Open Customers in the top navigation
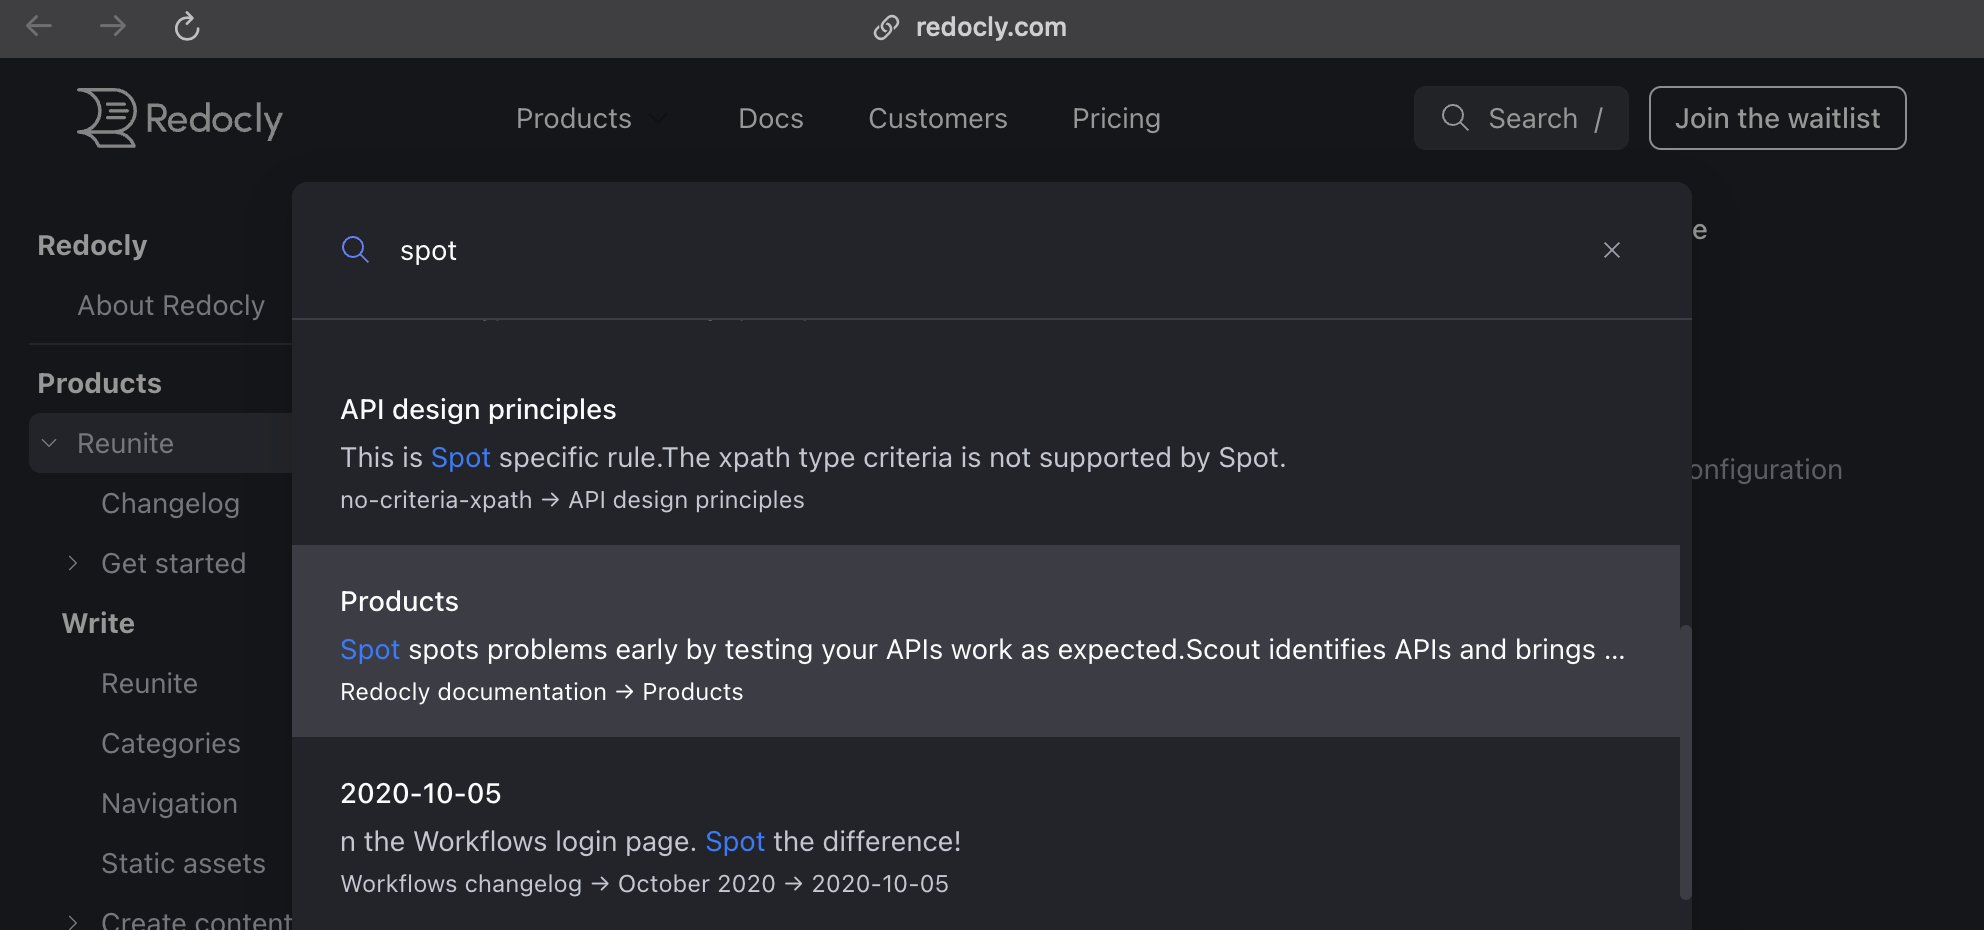This screenshot has width=1984, height=930. (x=938, y=118)
